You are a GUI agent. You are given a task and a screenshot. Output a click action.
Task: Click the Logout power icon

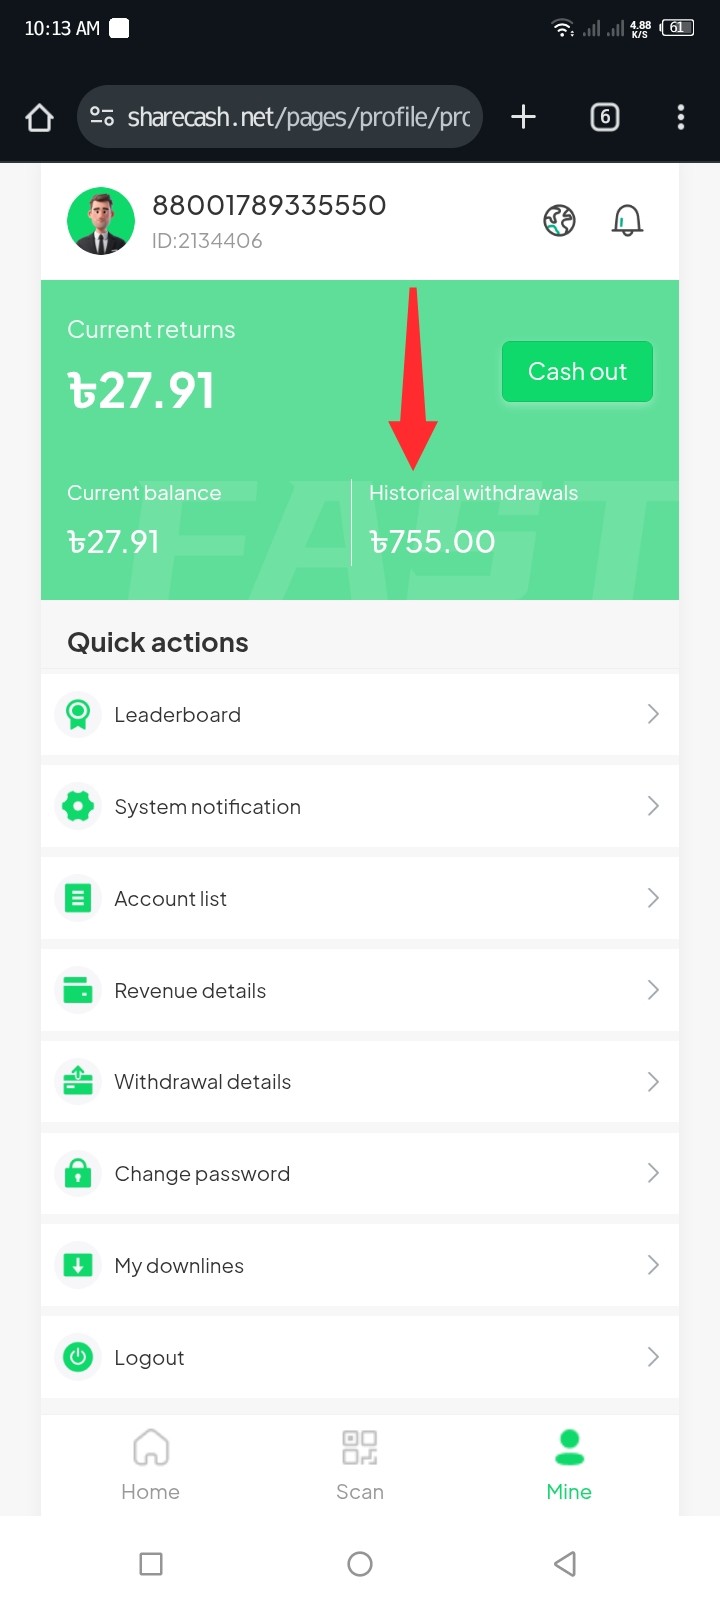(x=78, y=1357)
